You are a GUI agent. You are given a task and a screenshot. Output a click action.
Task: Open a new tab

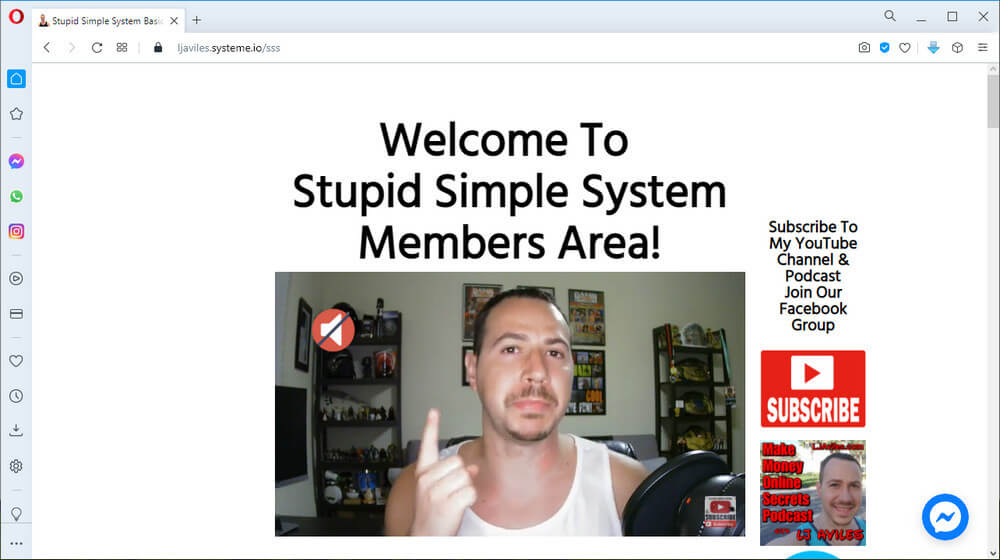click(x=196, y=20)
